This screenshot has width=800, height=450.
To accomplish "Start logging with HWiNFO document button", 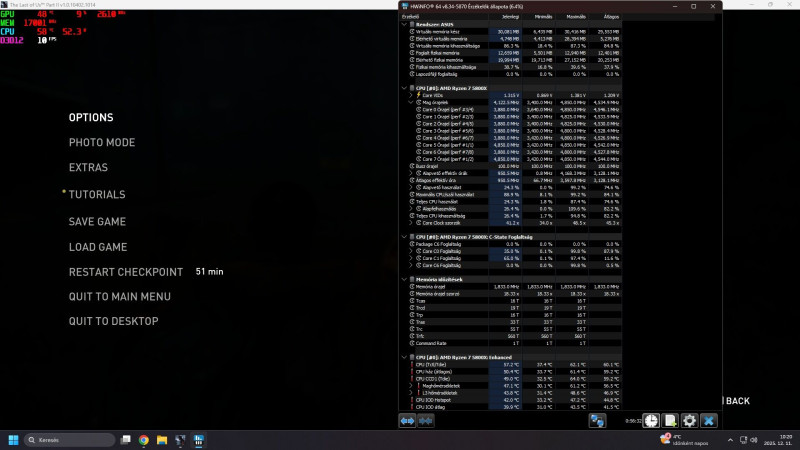I will [670, 421].
